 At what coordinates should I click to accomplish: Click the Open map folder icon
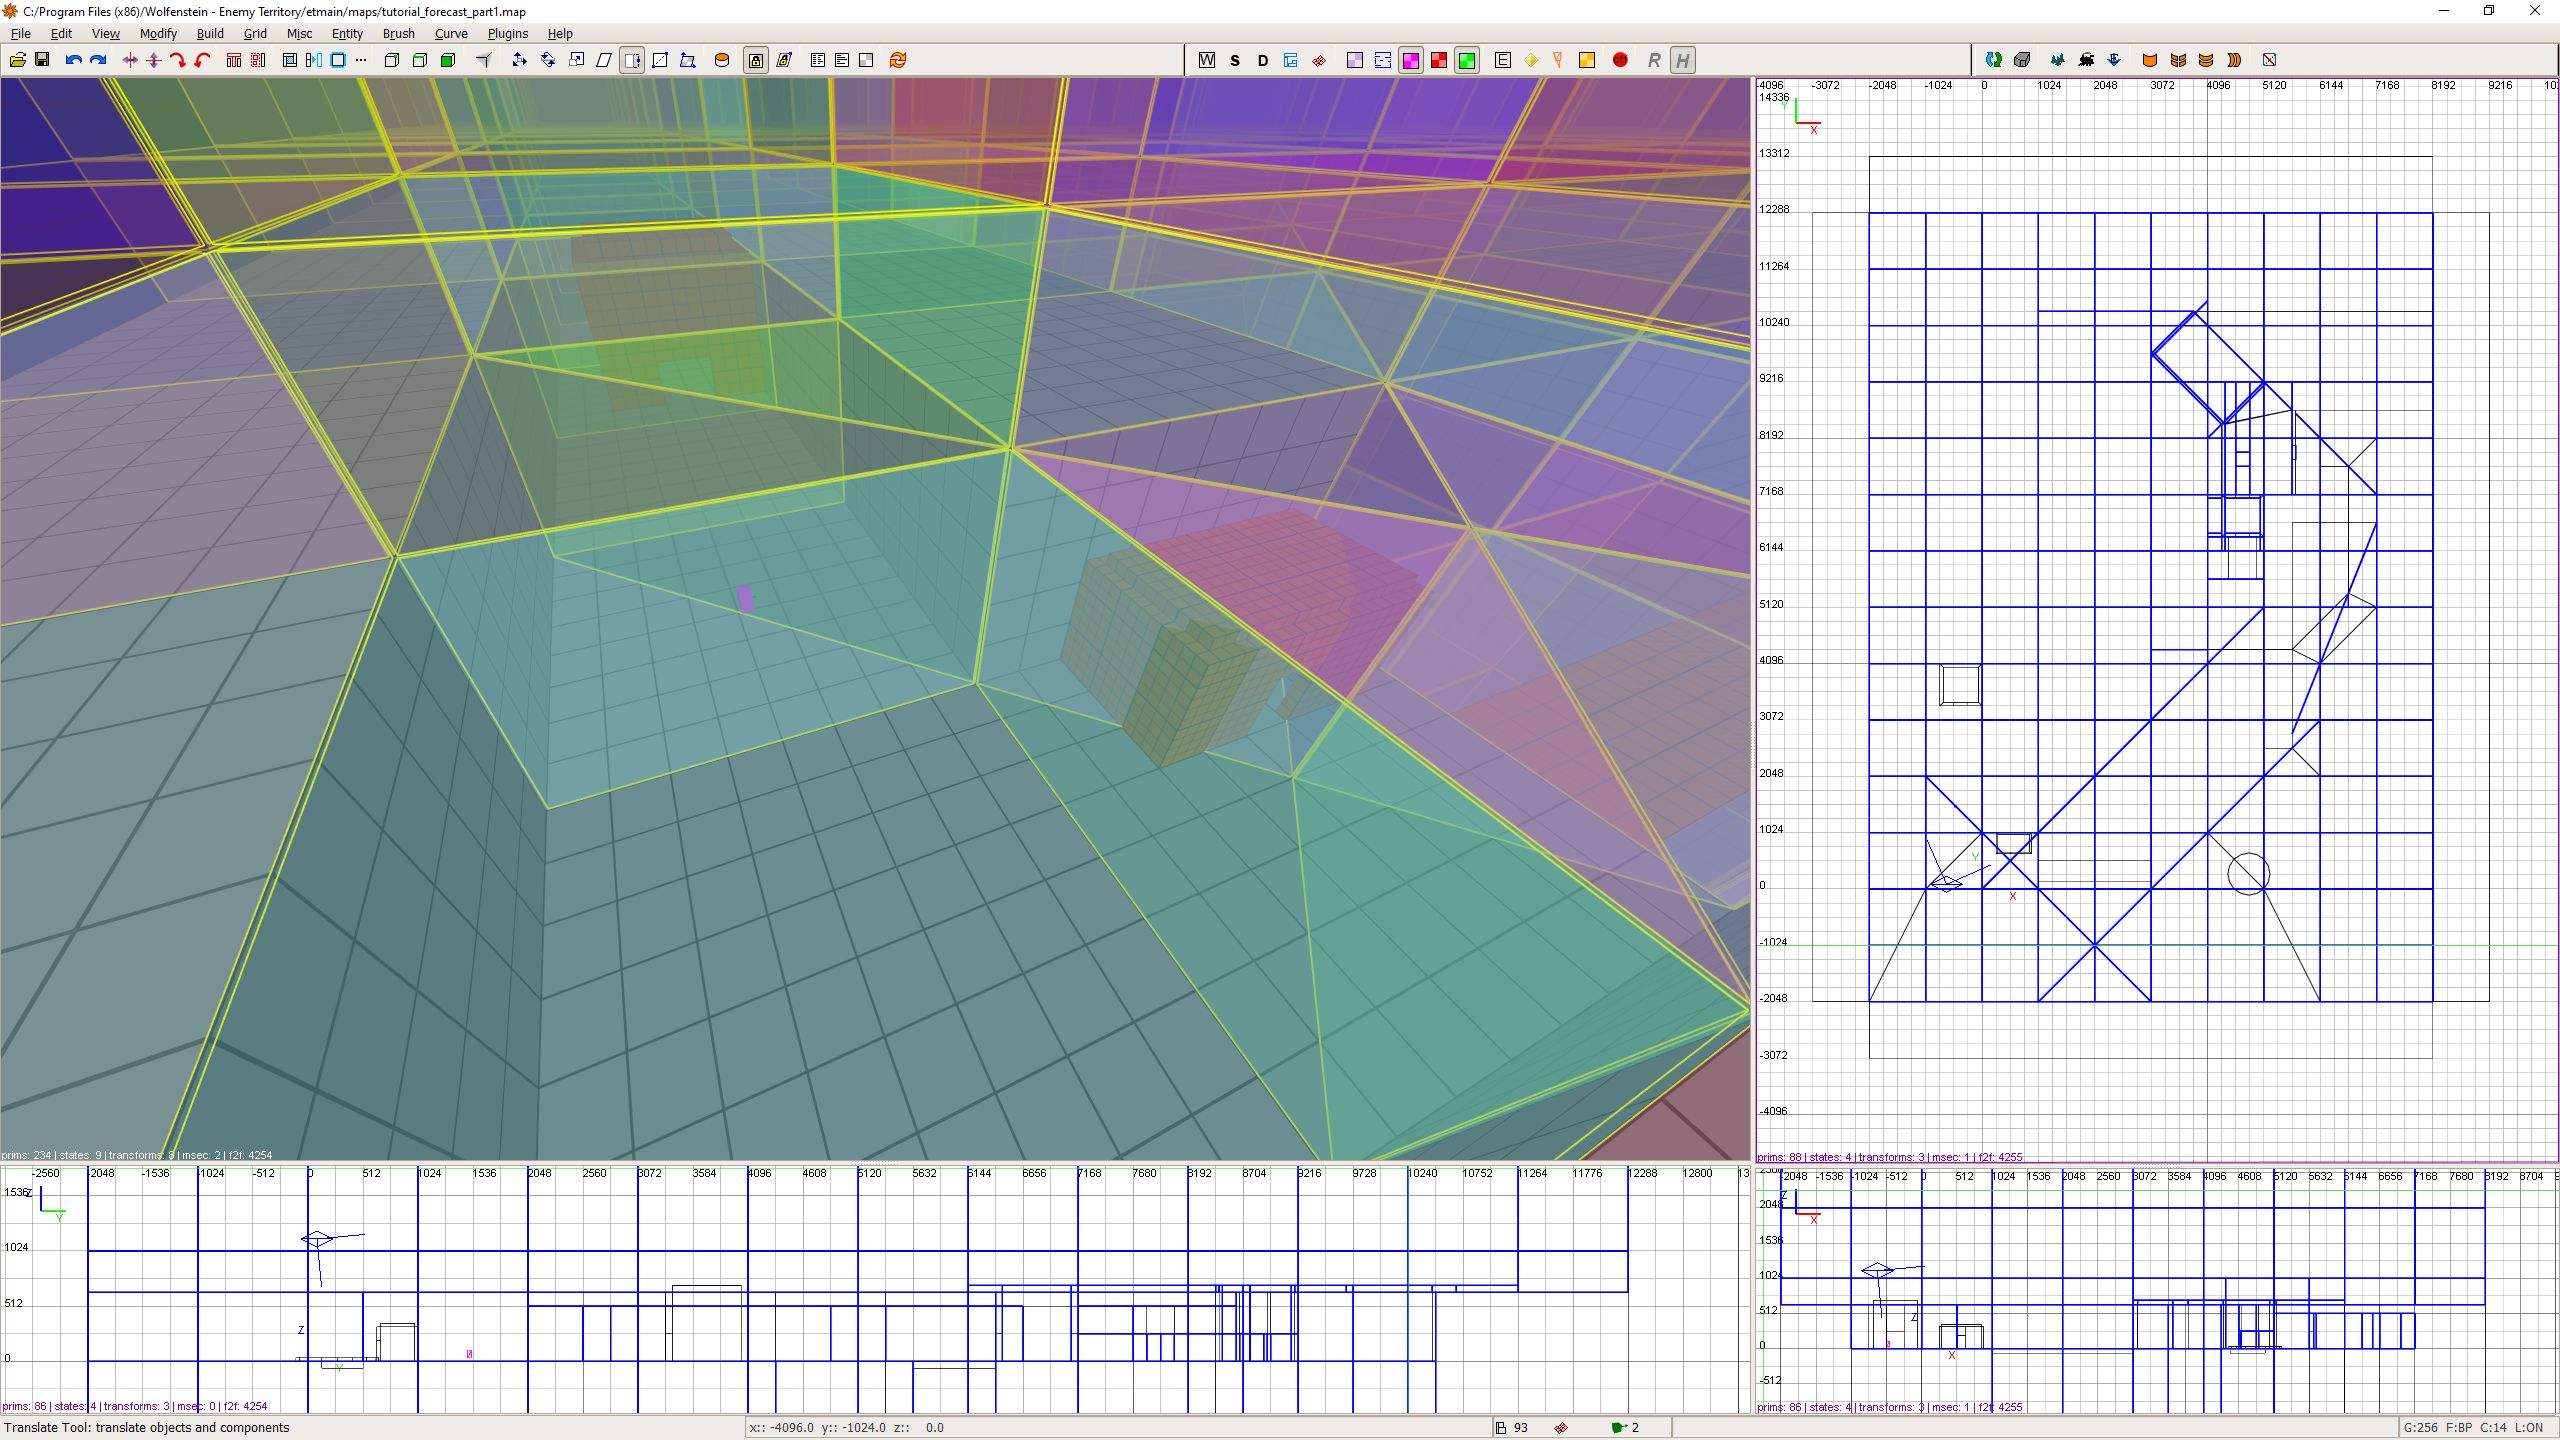coord(18,60)
